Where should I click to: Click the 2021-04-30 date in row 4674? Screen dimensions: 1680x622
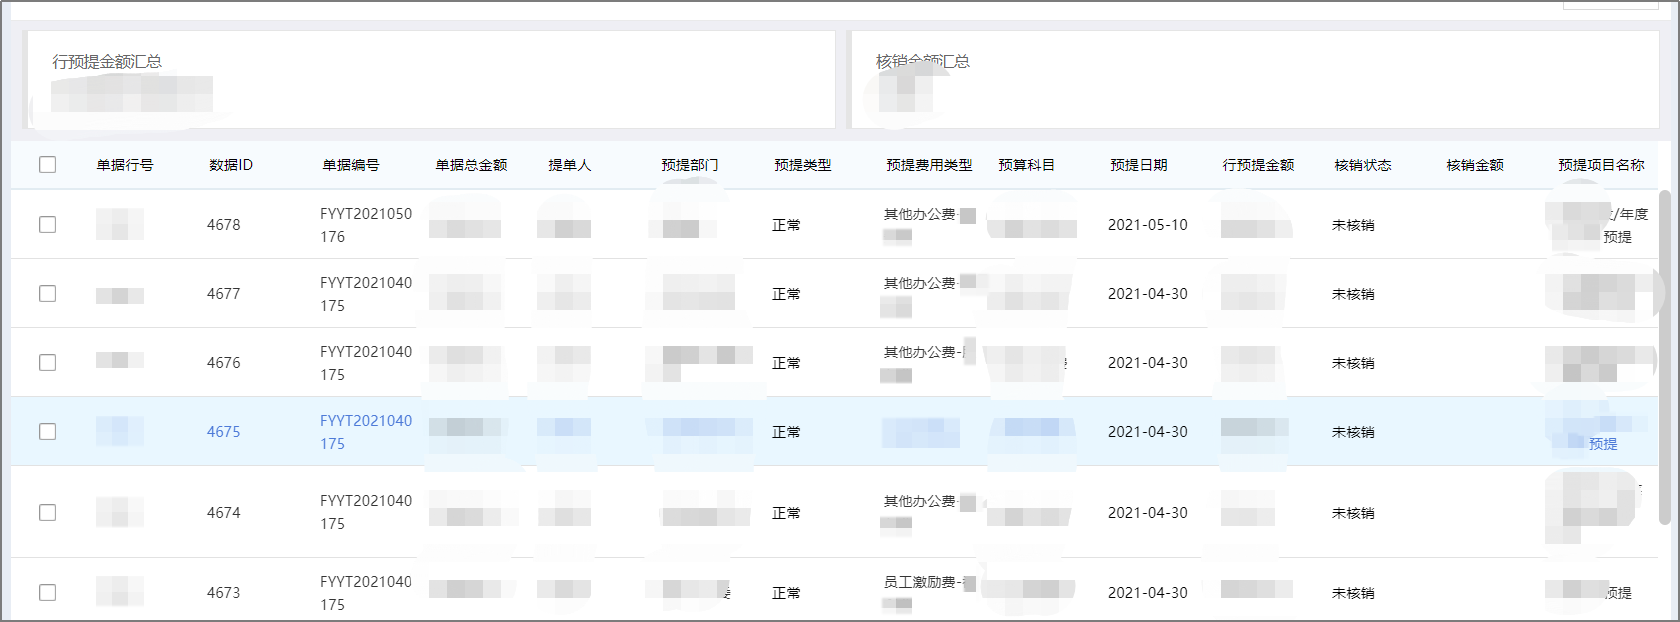tap(1148, 513)
